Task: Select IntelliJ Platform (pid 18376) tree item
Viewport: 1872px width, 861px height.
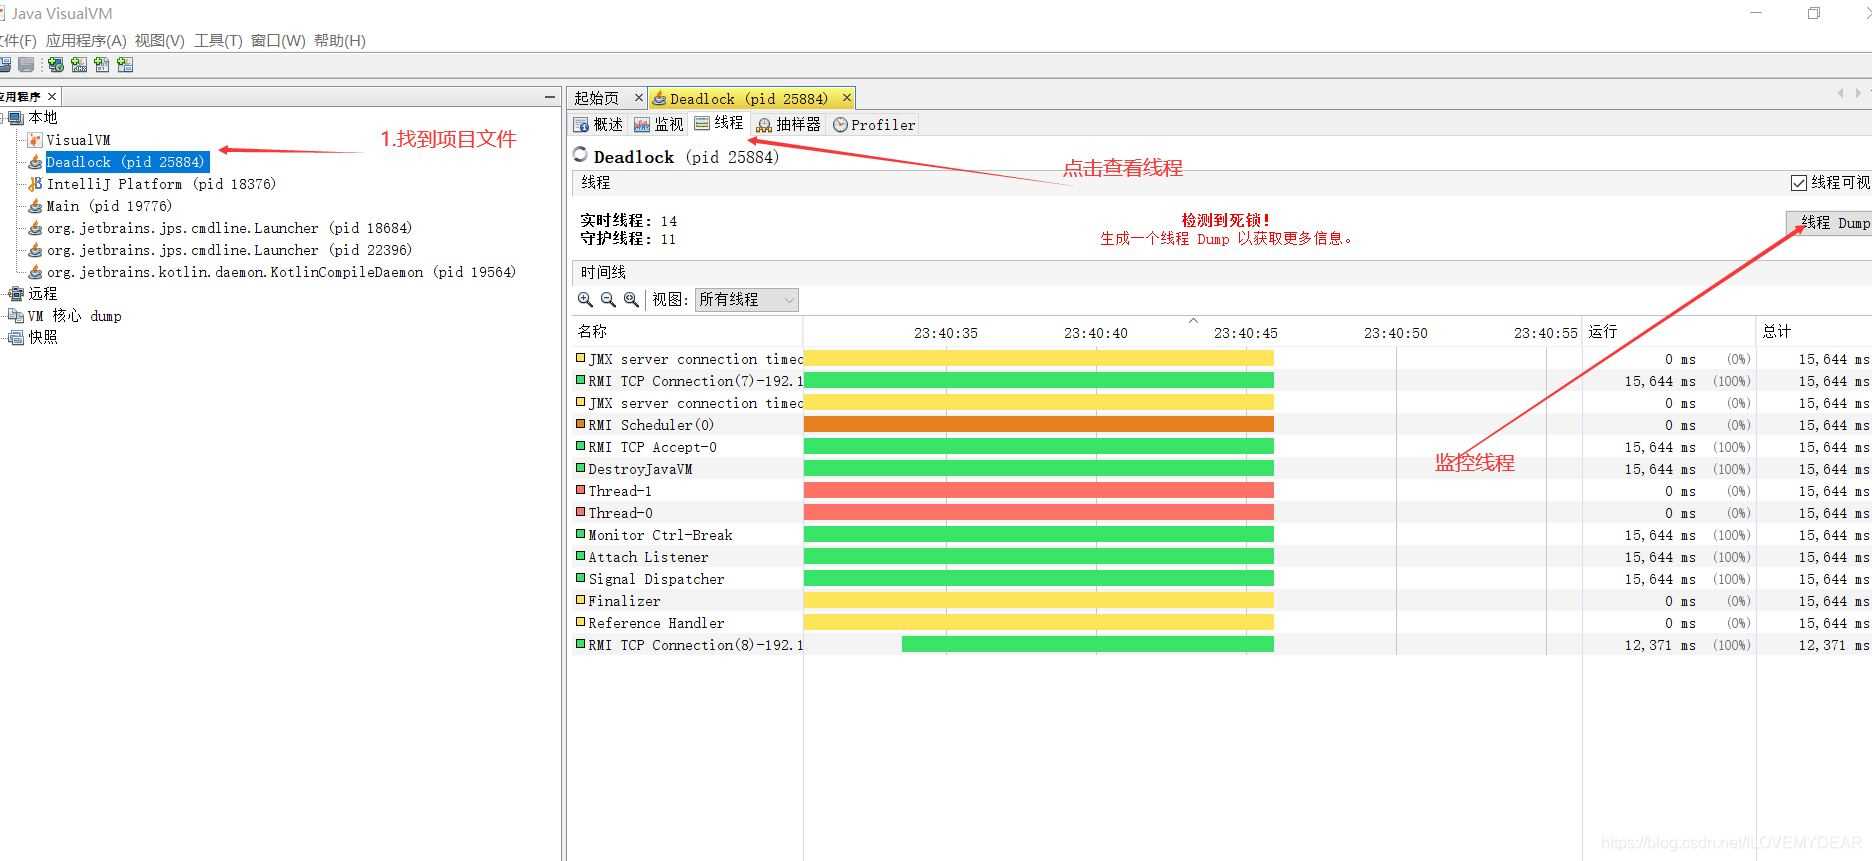Action: click(x=161, y=184)
